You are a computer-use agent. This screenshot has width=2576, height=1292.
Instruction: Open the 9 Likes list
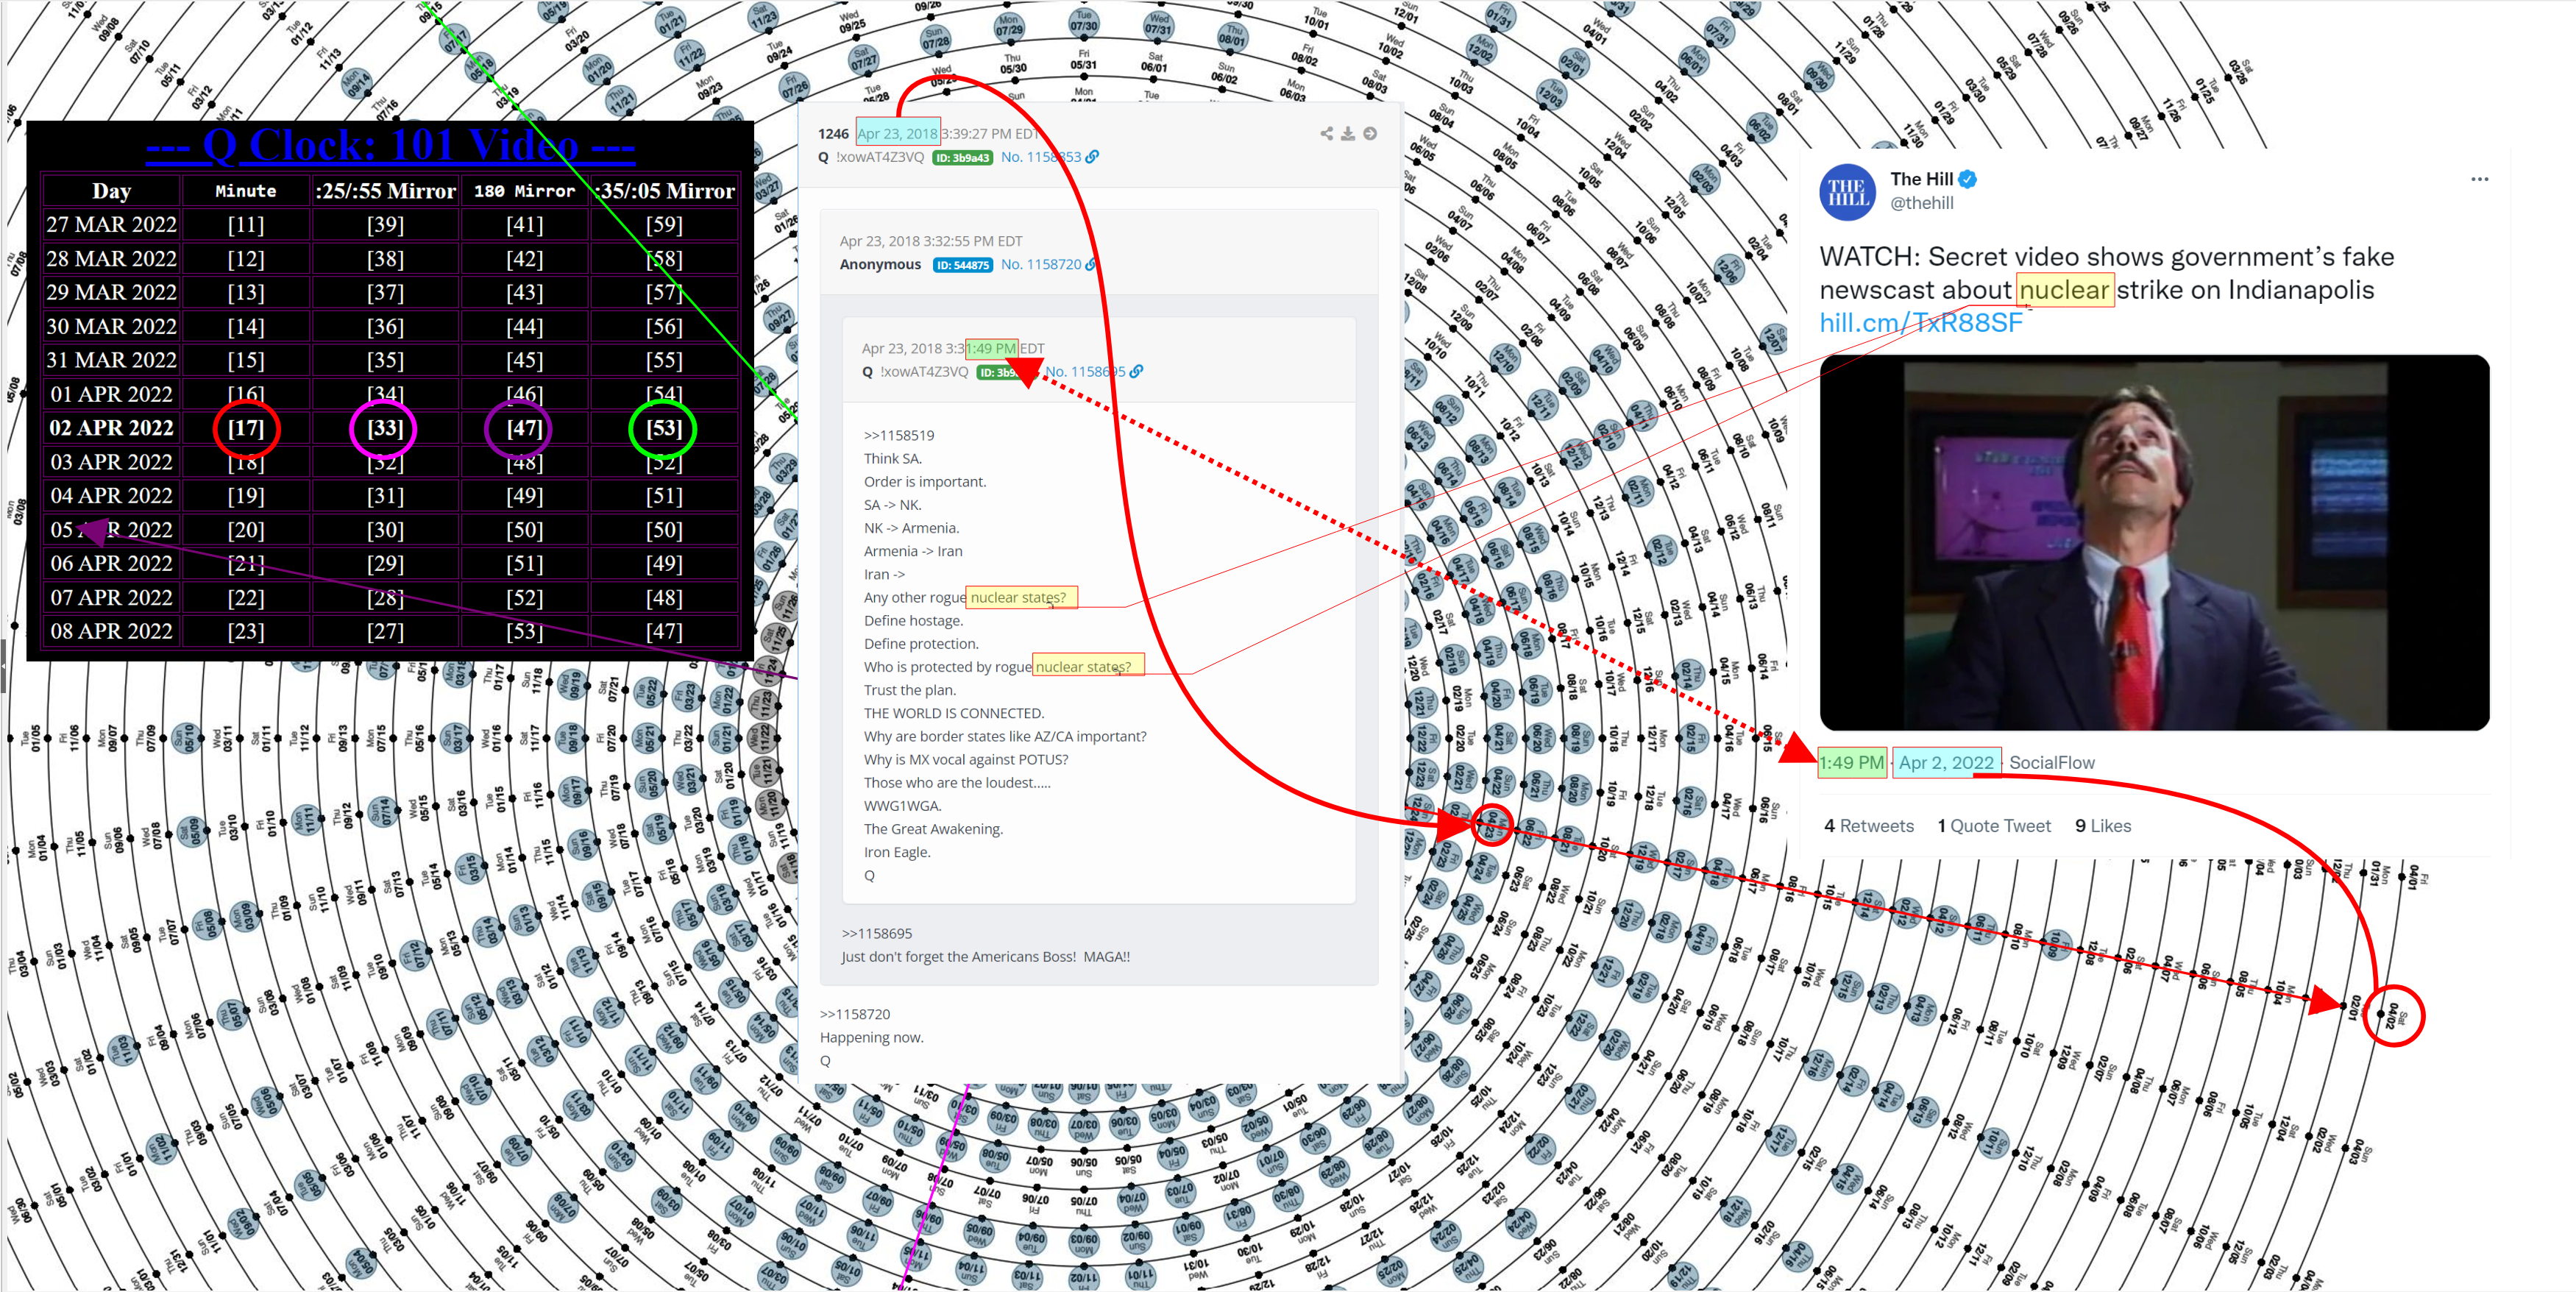[x=2103, y=826]
